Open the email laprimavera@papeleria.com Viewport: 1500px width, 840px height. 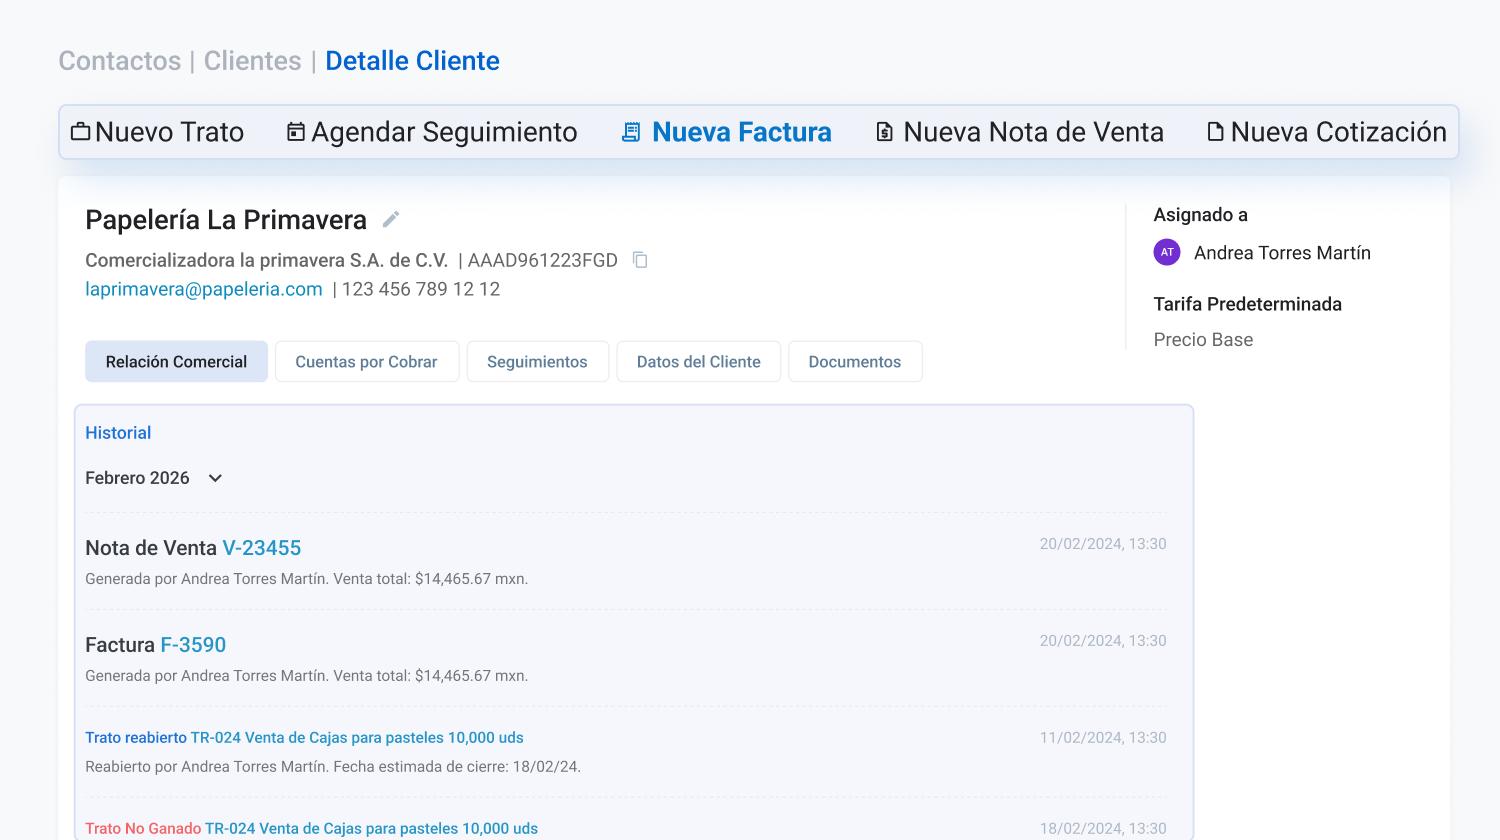click(204, 289)
